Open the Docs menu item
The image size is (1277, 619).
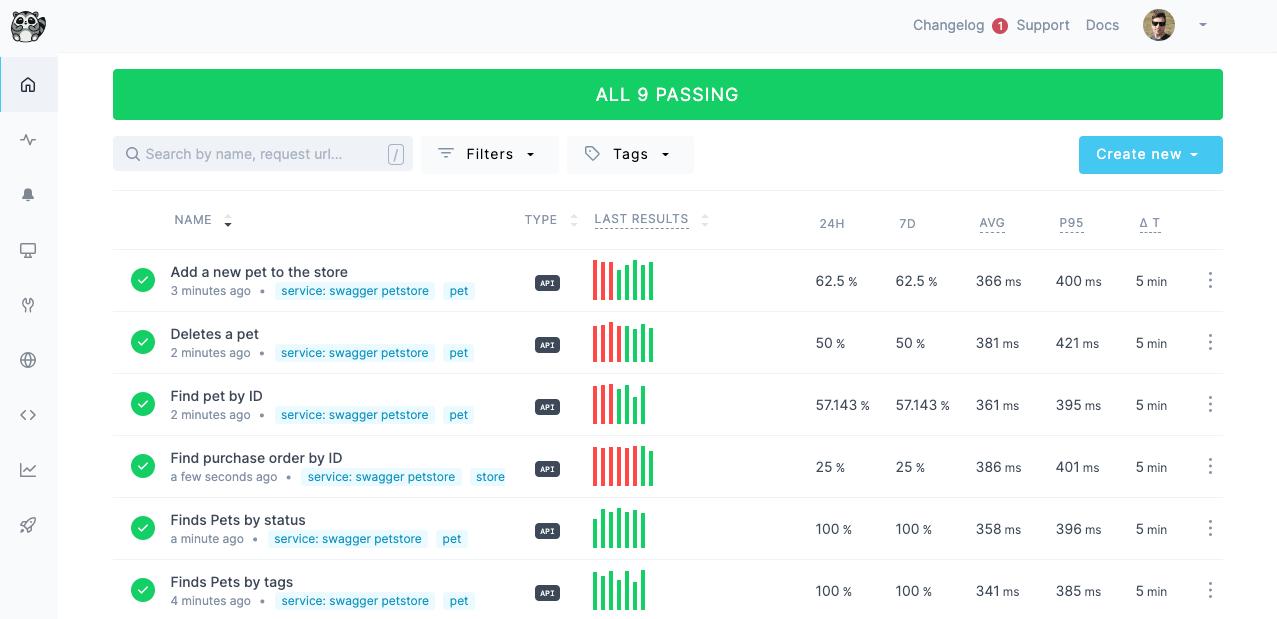(x=1102, y=25)
